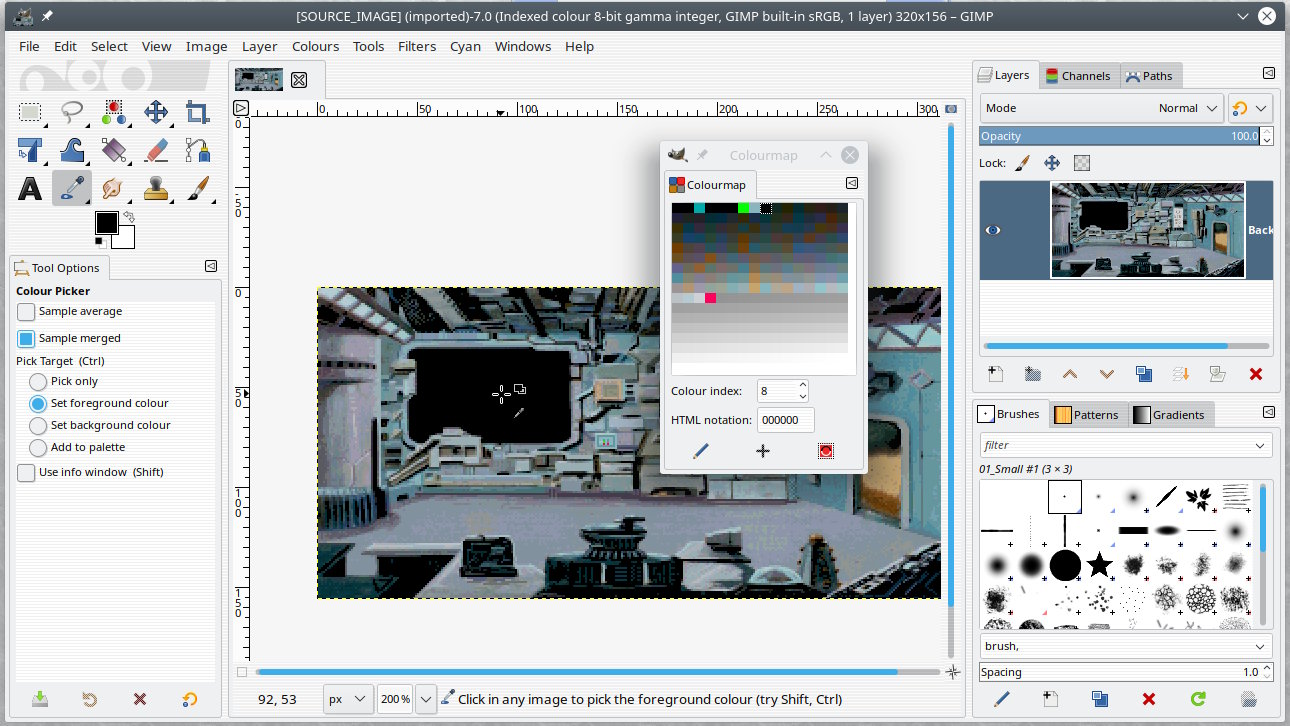Screen dimensions: 1290x726
Task: Select the Paths tool
Action: pyautogui.click(x=198, y=150)
